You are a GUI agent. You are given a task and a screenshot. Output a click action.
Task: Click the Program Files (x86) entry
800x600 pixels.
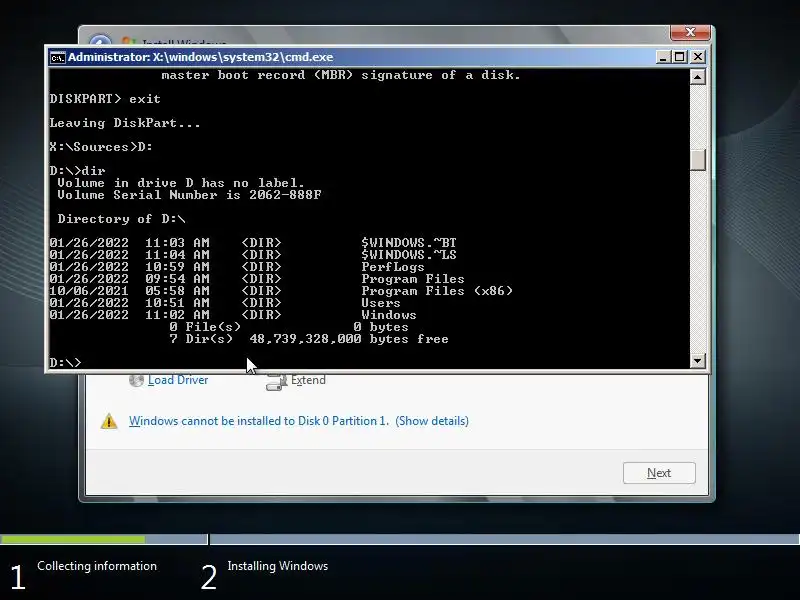[x=437, y=291]
